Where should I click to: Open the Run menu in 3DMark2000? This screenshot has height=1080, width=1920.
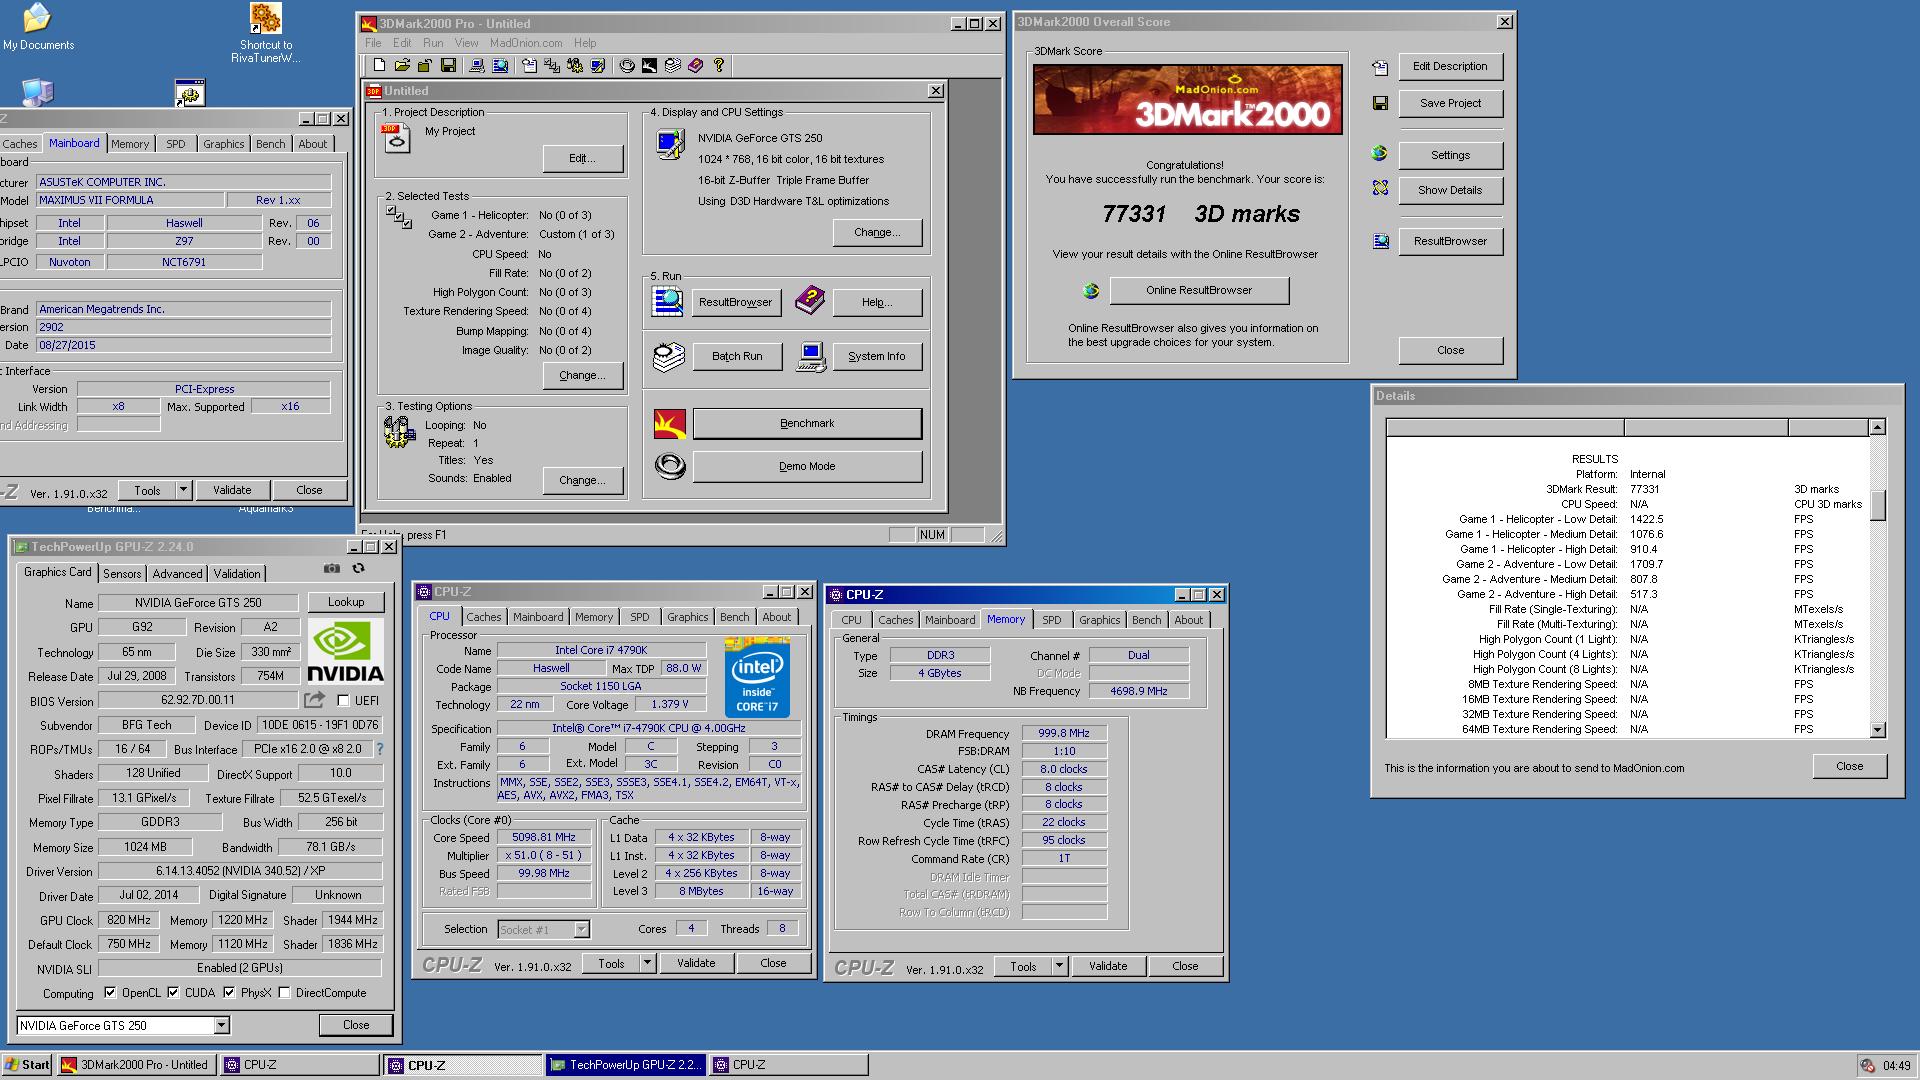pos(433,43)
